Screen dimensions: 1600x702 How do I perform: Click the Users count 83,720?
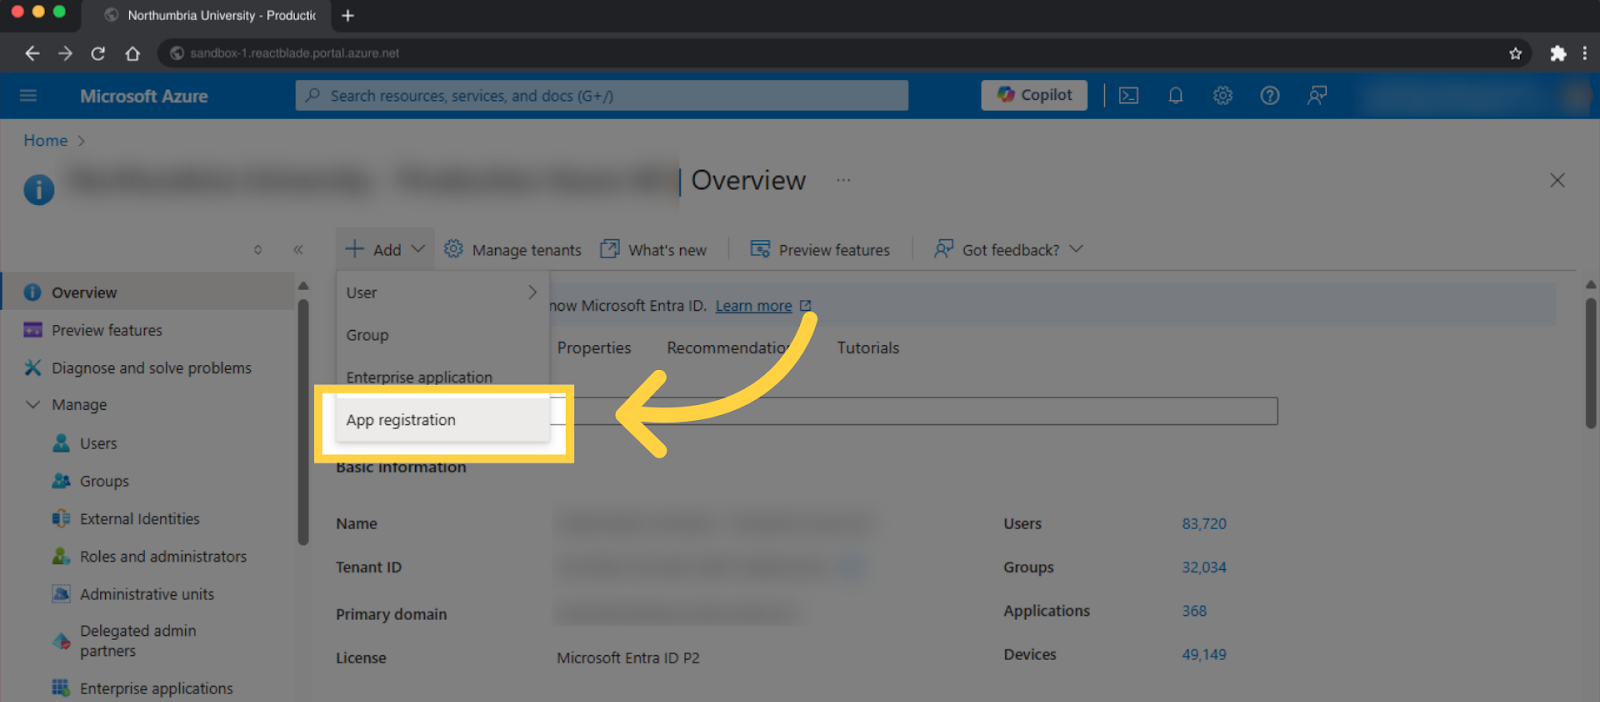click(x=1204, y=524)
